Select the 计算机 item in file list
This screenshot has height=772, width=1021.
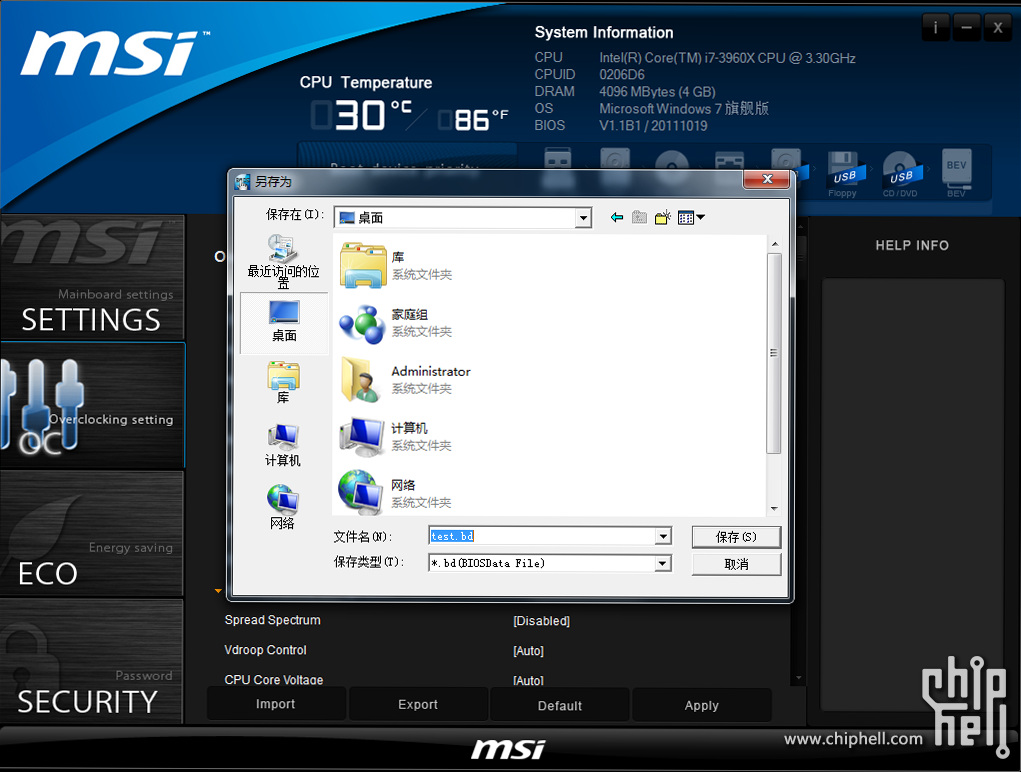[x=395, y=437]
